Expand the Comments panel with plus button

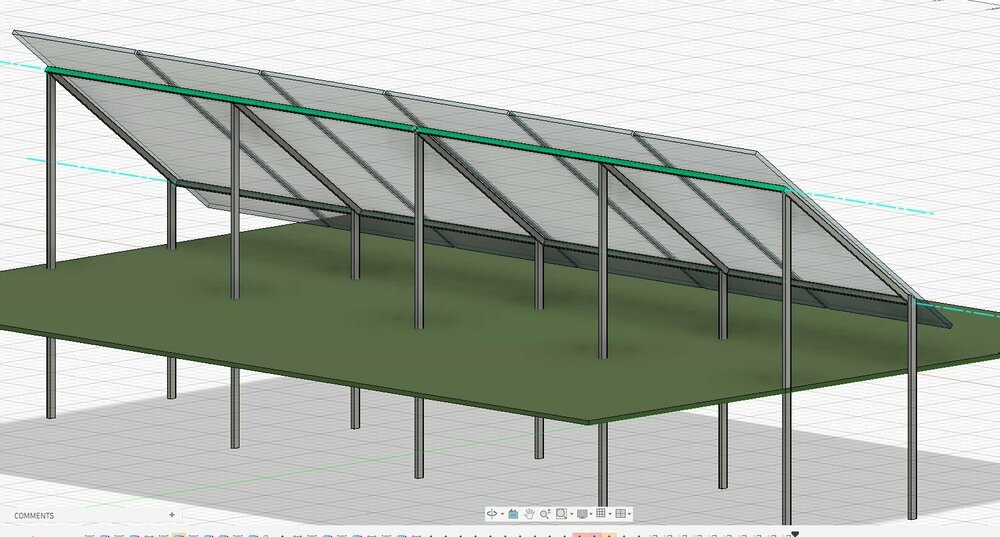point(172,515)
